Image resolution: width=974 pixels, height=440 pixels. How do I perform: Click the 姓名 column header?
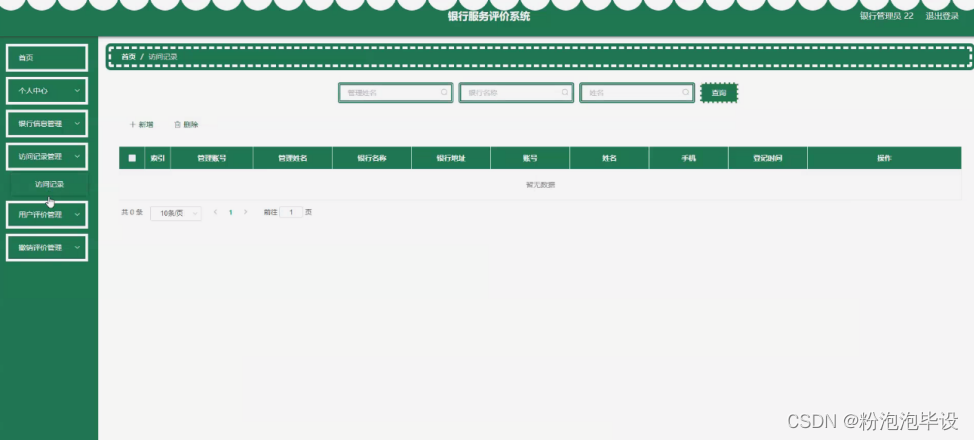click(x=609, y=158)
